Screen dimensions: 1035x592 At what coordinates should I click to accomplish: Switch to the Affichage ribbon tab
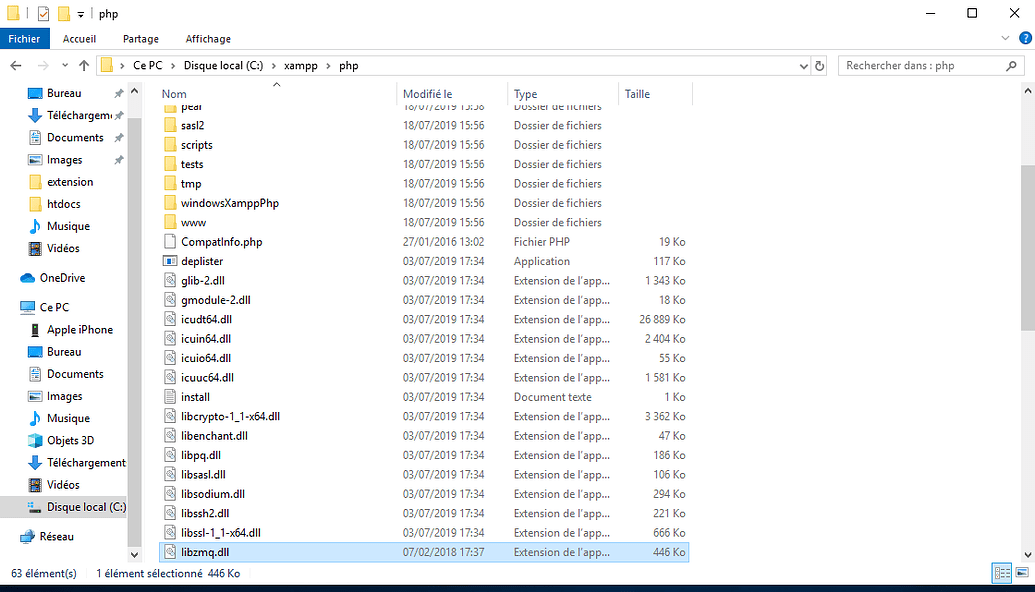pyautogui.click(x=208, y=39)
